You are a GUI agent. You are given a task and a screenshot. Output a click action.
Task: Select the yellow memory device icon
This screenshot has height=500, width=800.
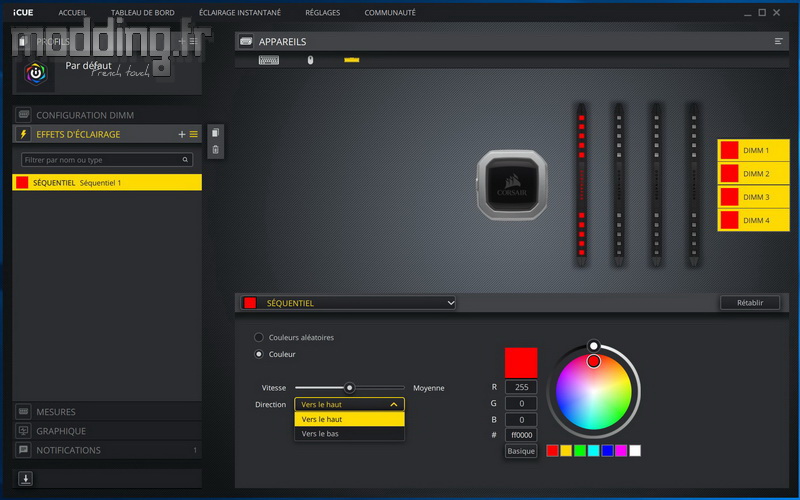point(352,60)
